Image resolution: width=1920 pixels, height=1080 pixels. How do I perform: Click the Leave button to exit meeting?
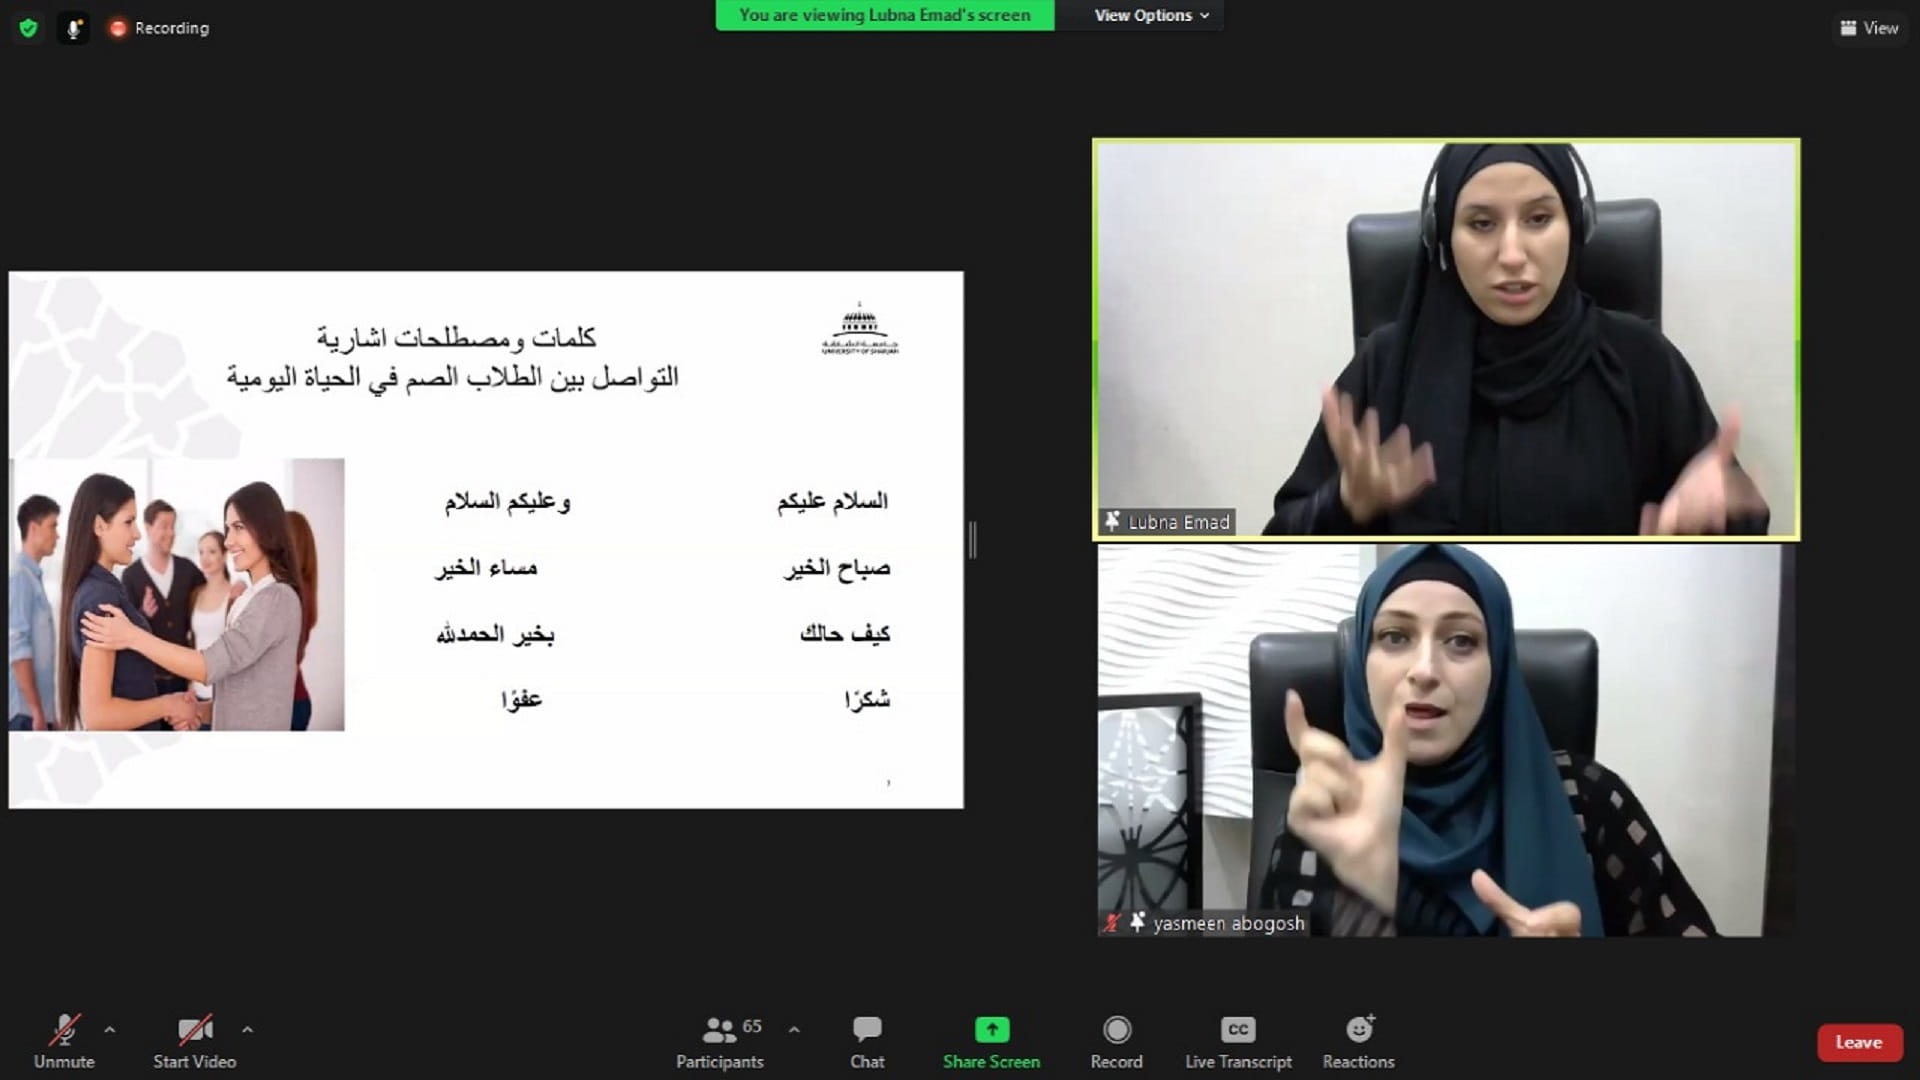click(1858, 1043)
